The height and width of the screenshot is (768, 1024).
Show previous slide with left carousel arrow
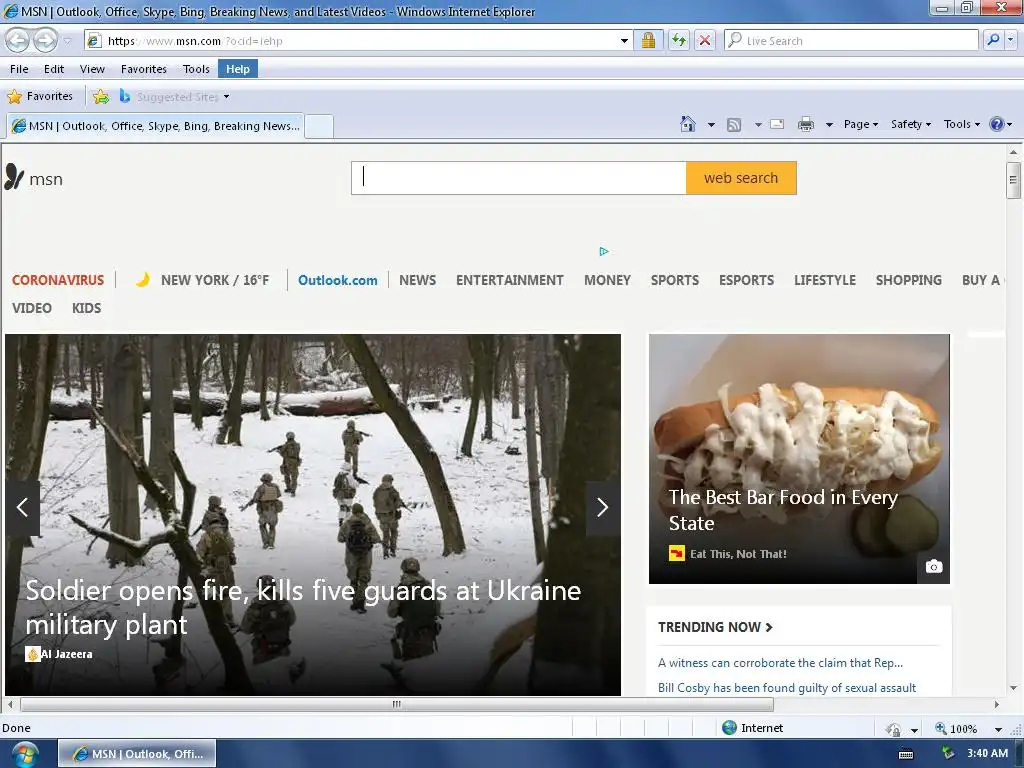pos(22,507)
